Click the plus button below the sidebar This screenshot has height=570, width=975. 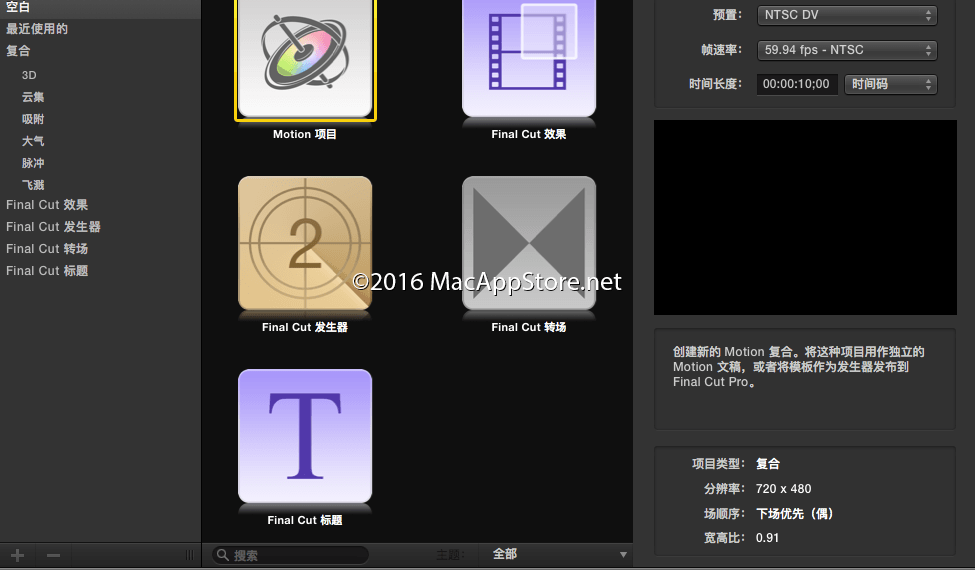18,555
